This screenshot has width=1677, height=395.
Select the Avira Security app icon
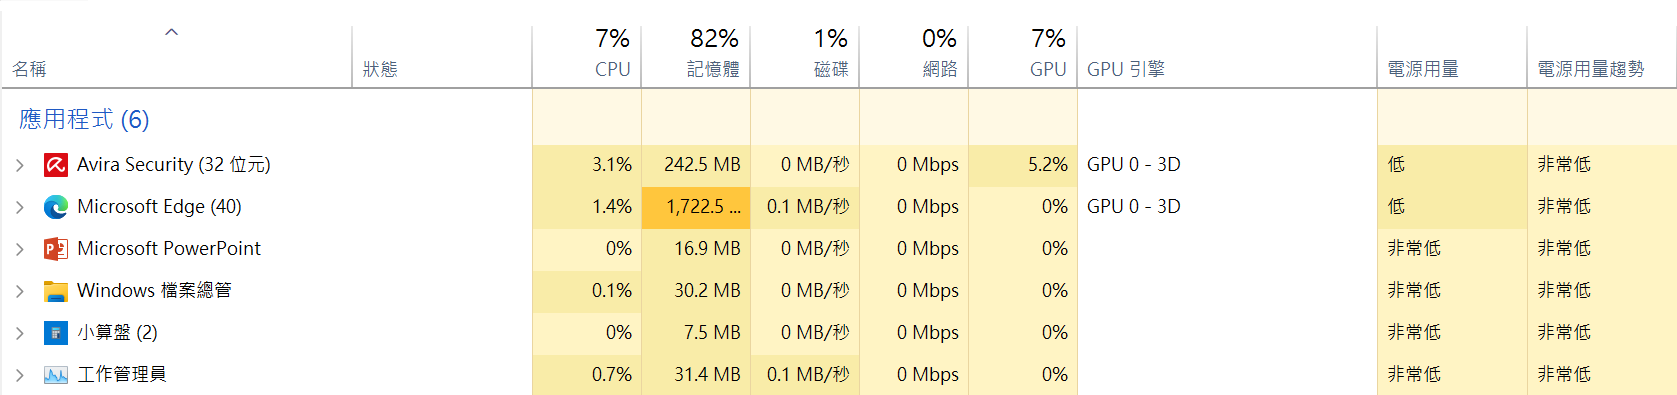click(x=56, y=165)
